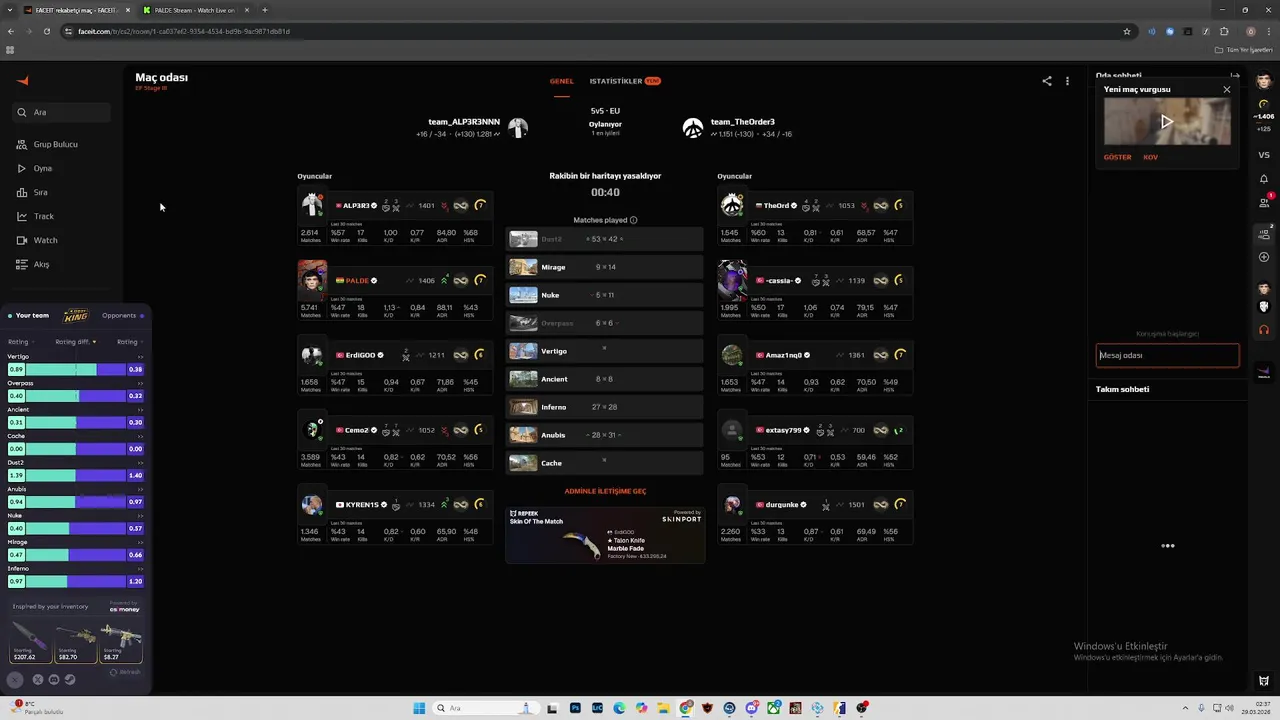Switch to the GENEL tab
Viewport: 1280px width, 720px height.
(x=561, y=81)
